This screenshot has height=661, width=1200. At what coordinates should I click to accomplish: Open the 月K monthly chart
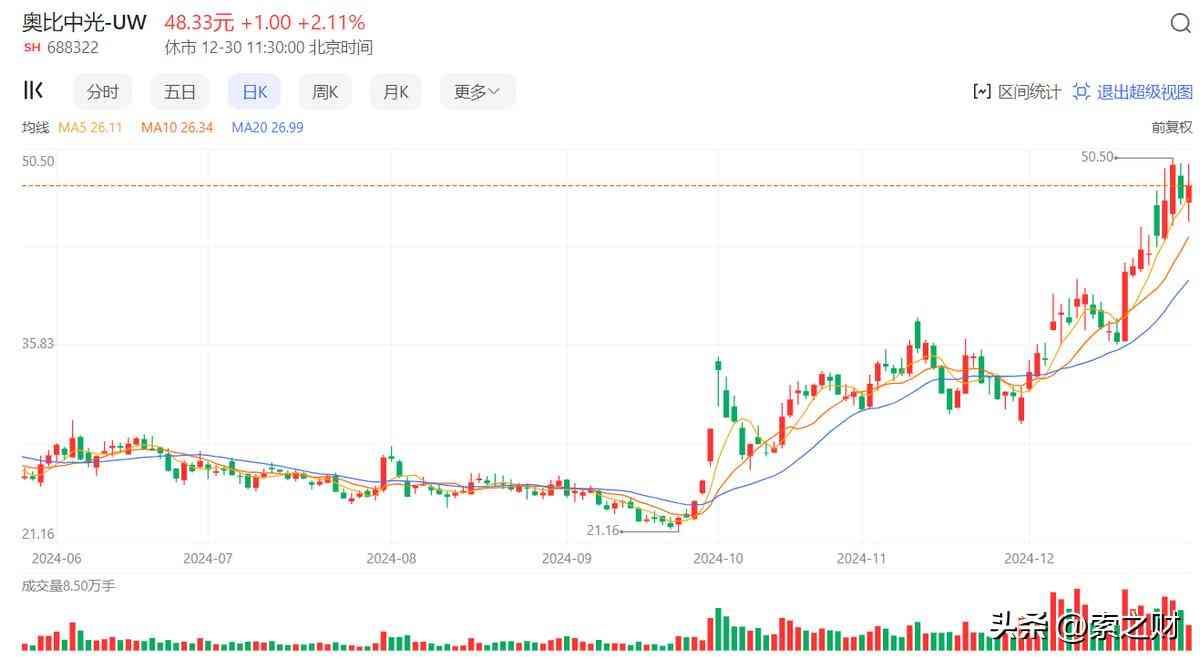pyautogui.click(x=396, y=92)
